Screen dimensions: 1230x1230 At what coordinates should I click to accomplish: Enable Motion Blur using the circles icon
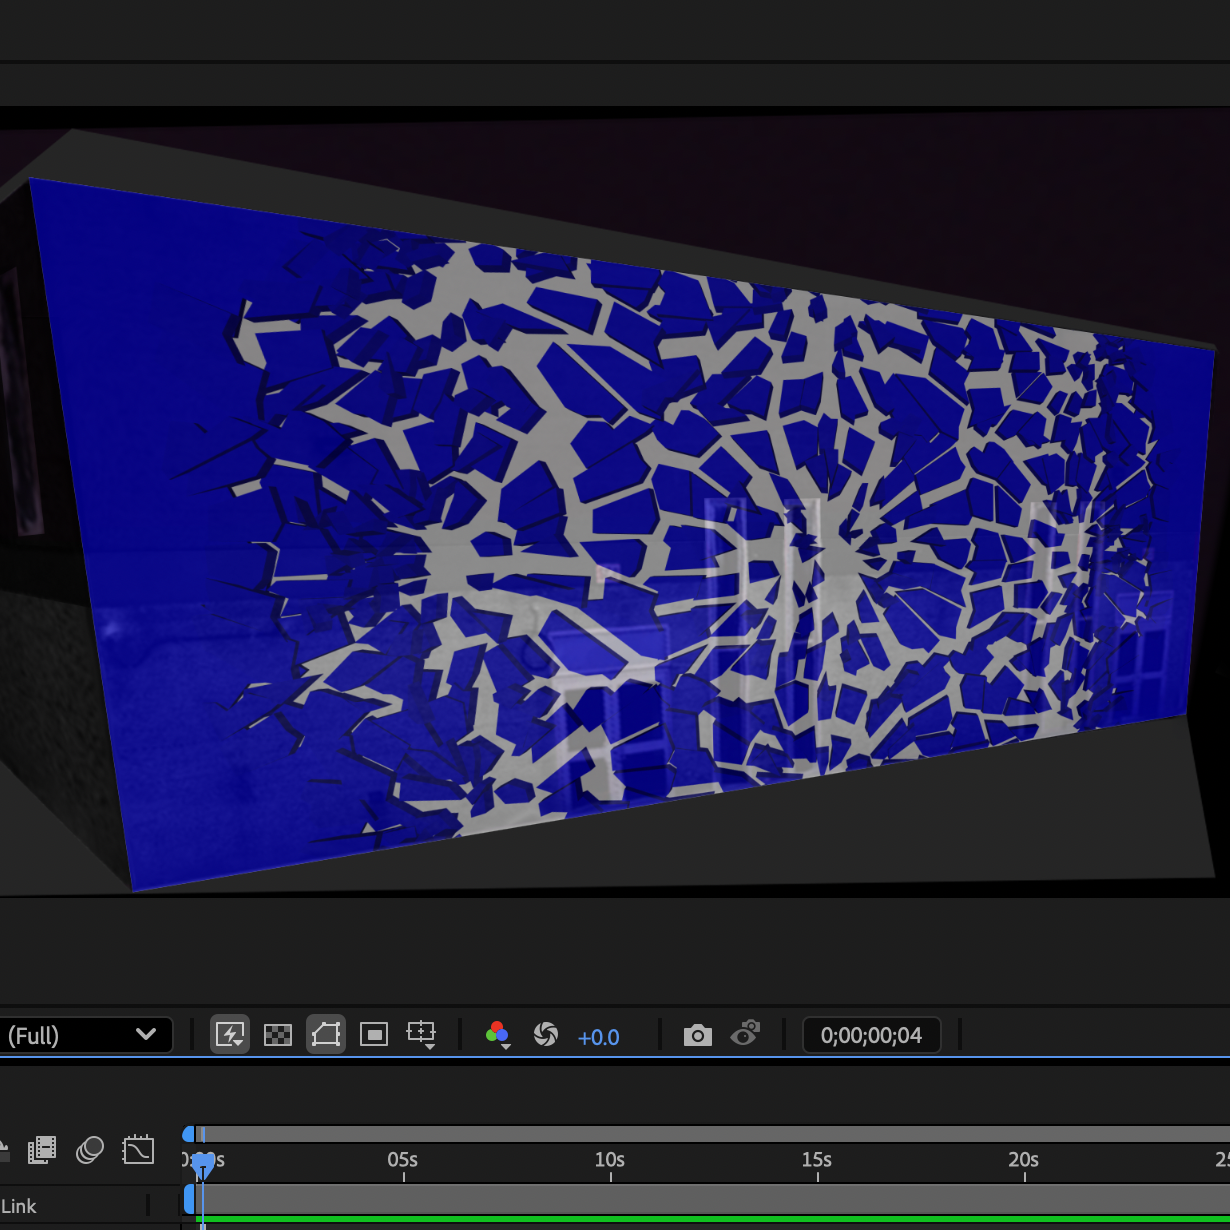89,1149
